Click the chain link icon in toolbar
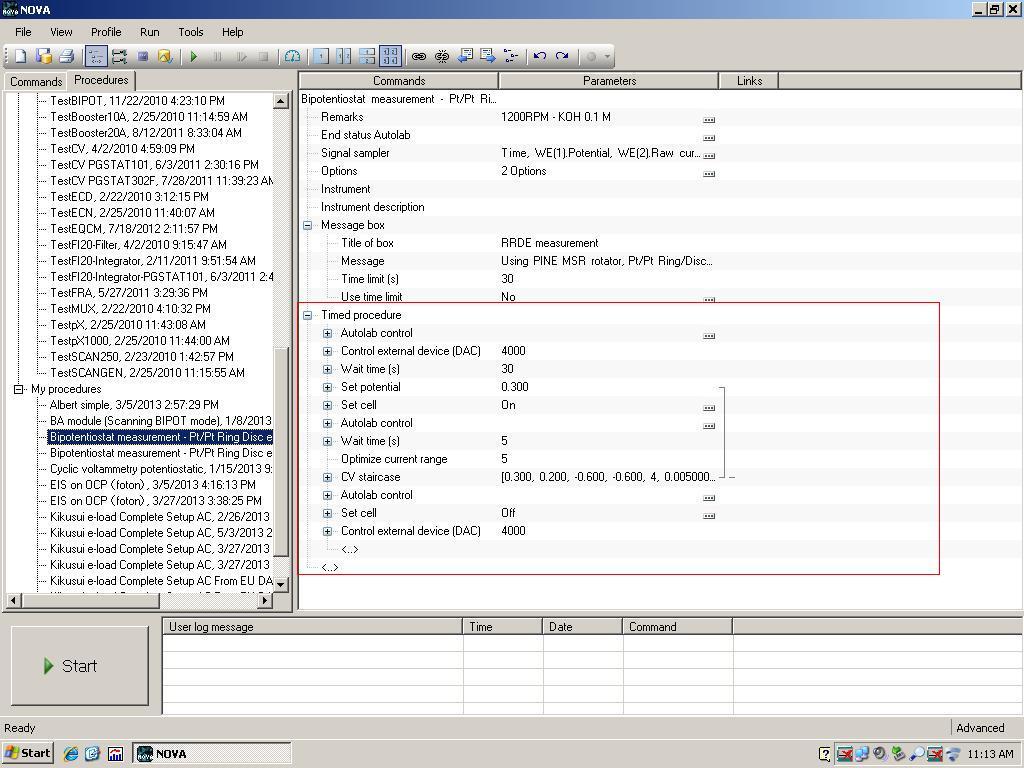The image size is (1024, 768). coord(419,57)
